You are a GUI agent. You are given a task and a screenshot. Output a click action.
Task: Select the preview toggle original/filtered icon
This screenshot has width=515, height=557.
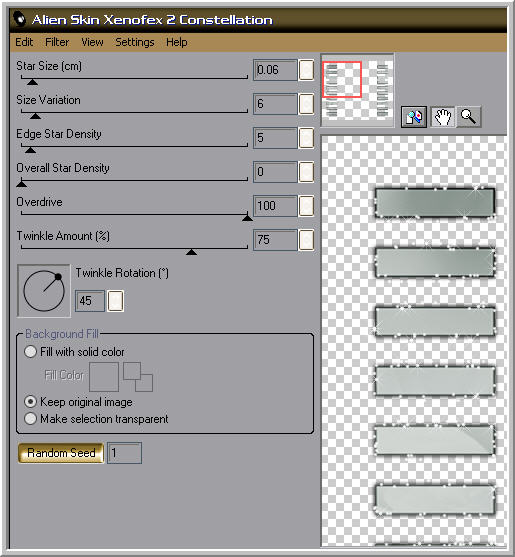point(414,117)
